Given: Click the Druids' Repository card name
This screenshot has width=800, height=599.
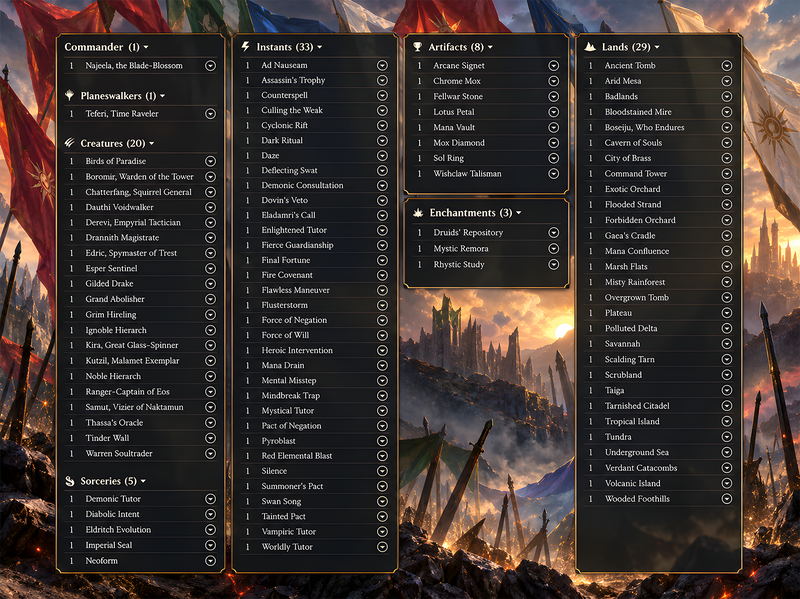Looking at the screenshot, I should click(x=468, y=233).
